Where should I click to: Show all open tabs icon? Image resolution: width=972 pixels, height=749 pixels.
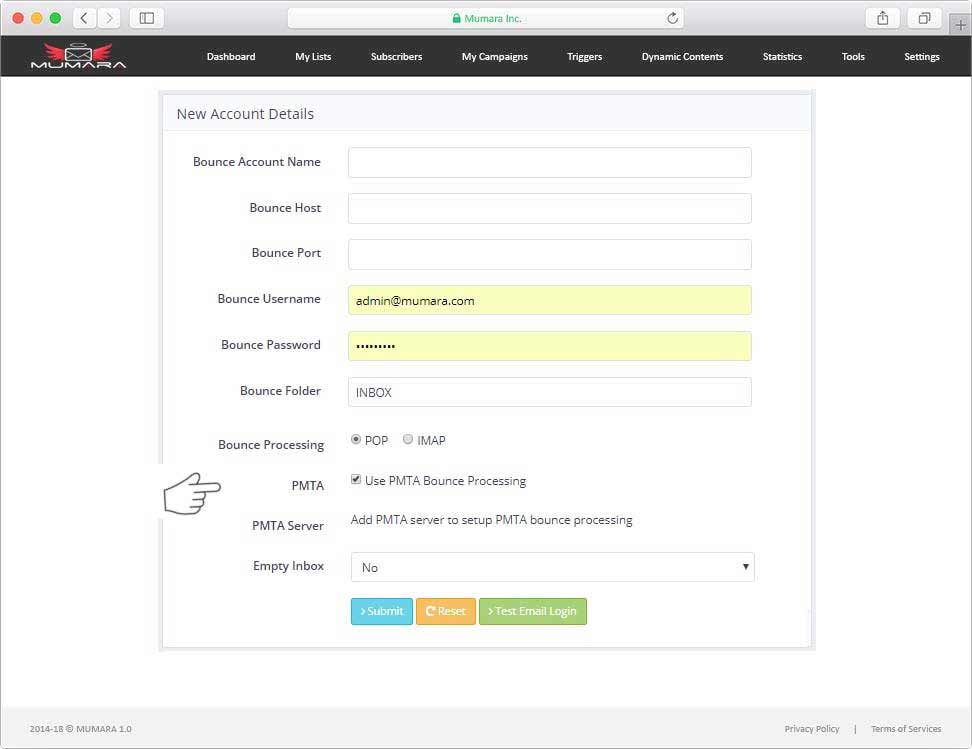click(923, 17)
